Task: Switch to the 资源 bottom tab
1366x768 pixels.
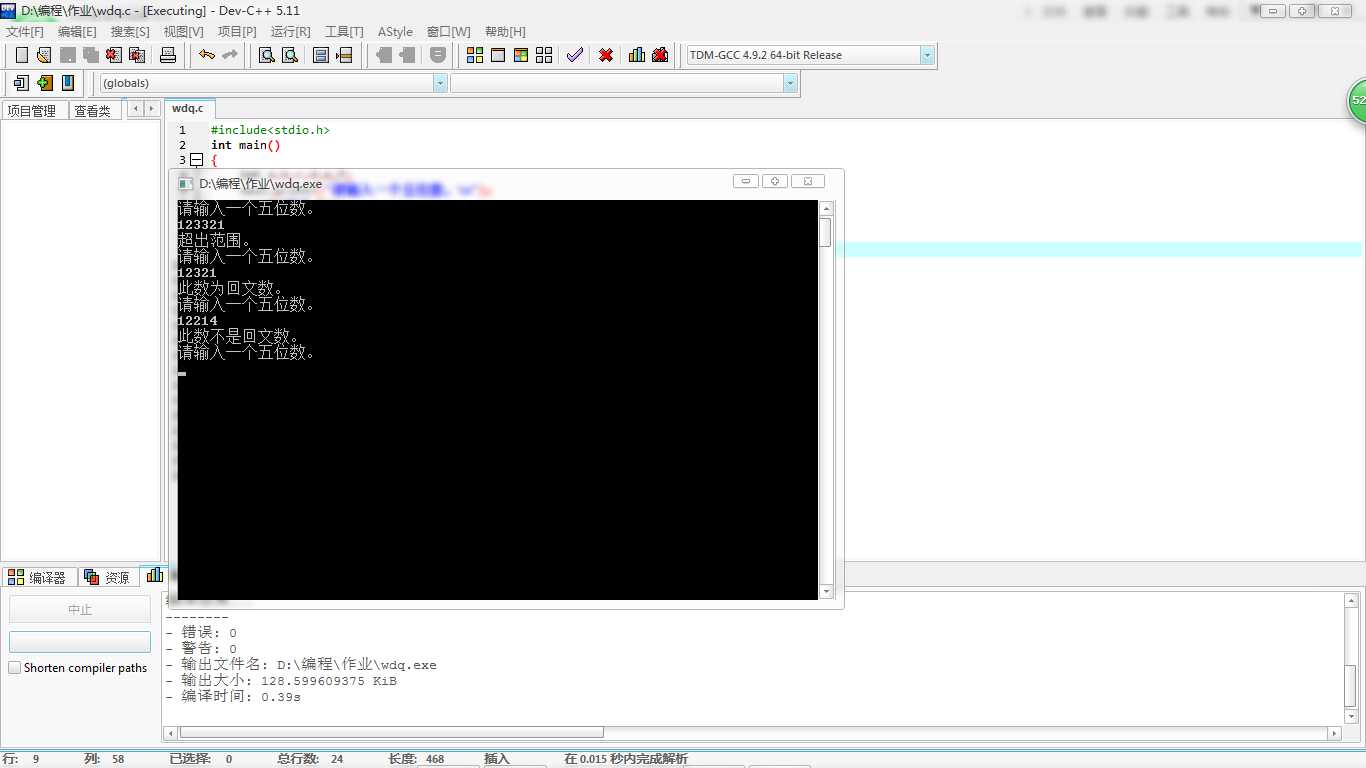Action: click(108, 577)
